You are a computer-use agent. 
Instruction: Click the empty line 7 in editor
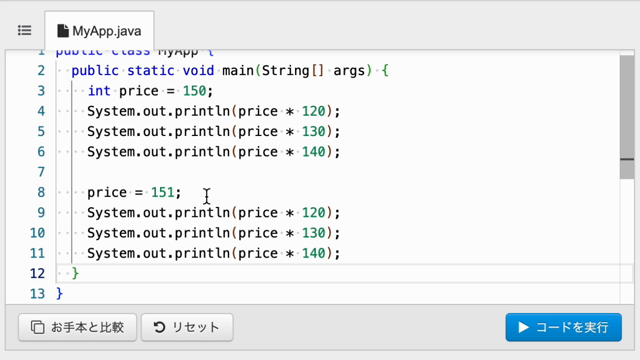pyautogui.click(x=339, y=172)
